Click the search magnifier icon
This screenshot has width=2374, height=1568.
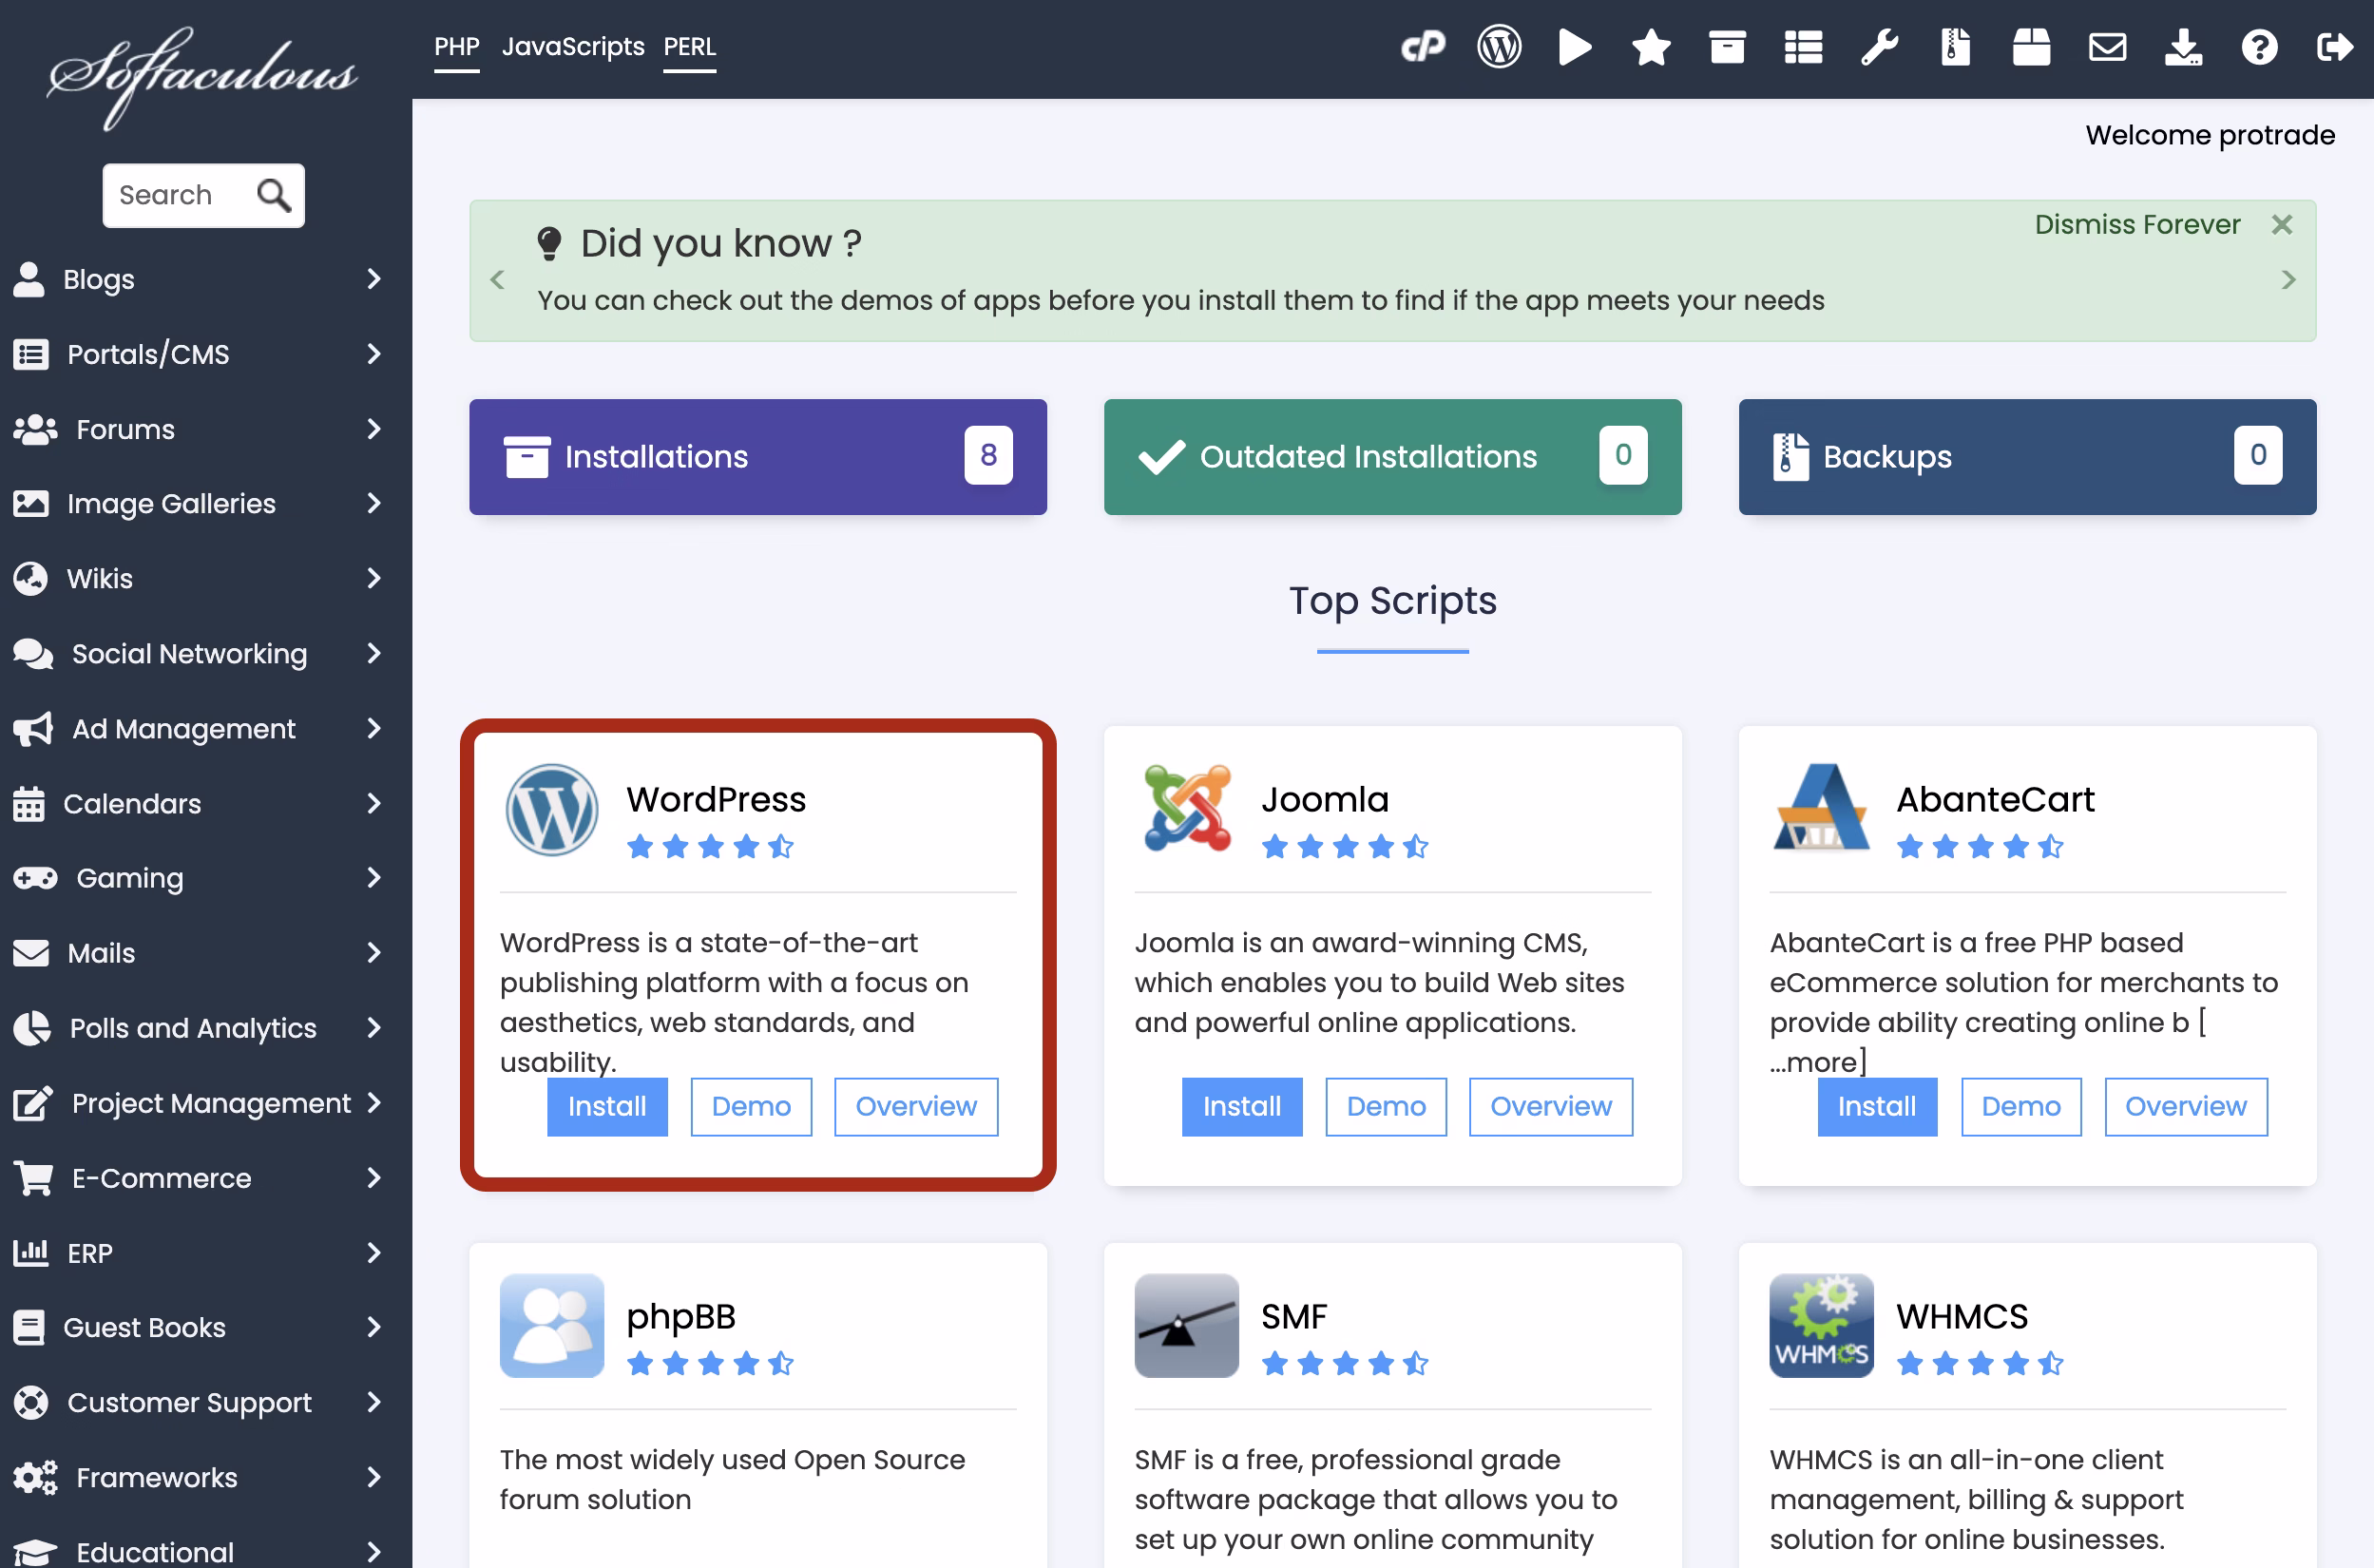(274, 195)
